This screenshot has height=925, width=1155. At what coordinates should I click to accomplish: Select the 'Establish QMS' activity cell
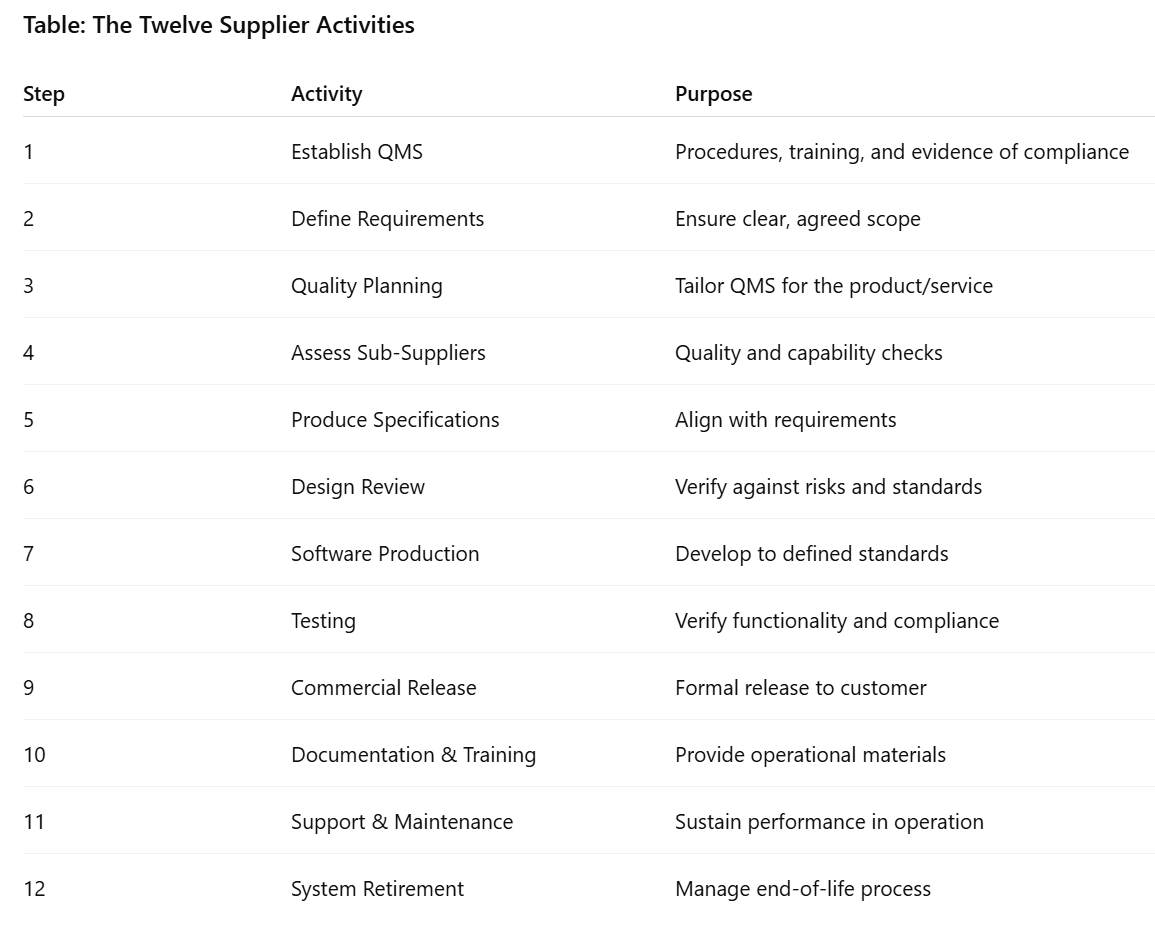pyautogui.click(x=356, y=152)
